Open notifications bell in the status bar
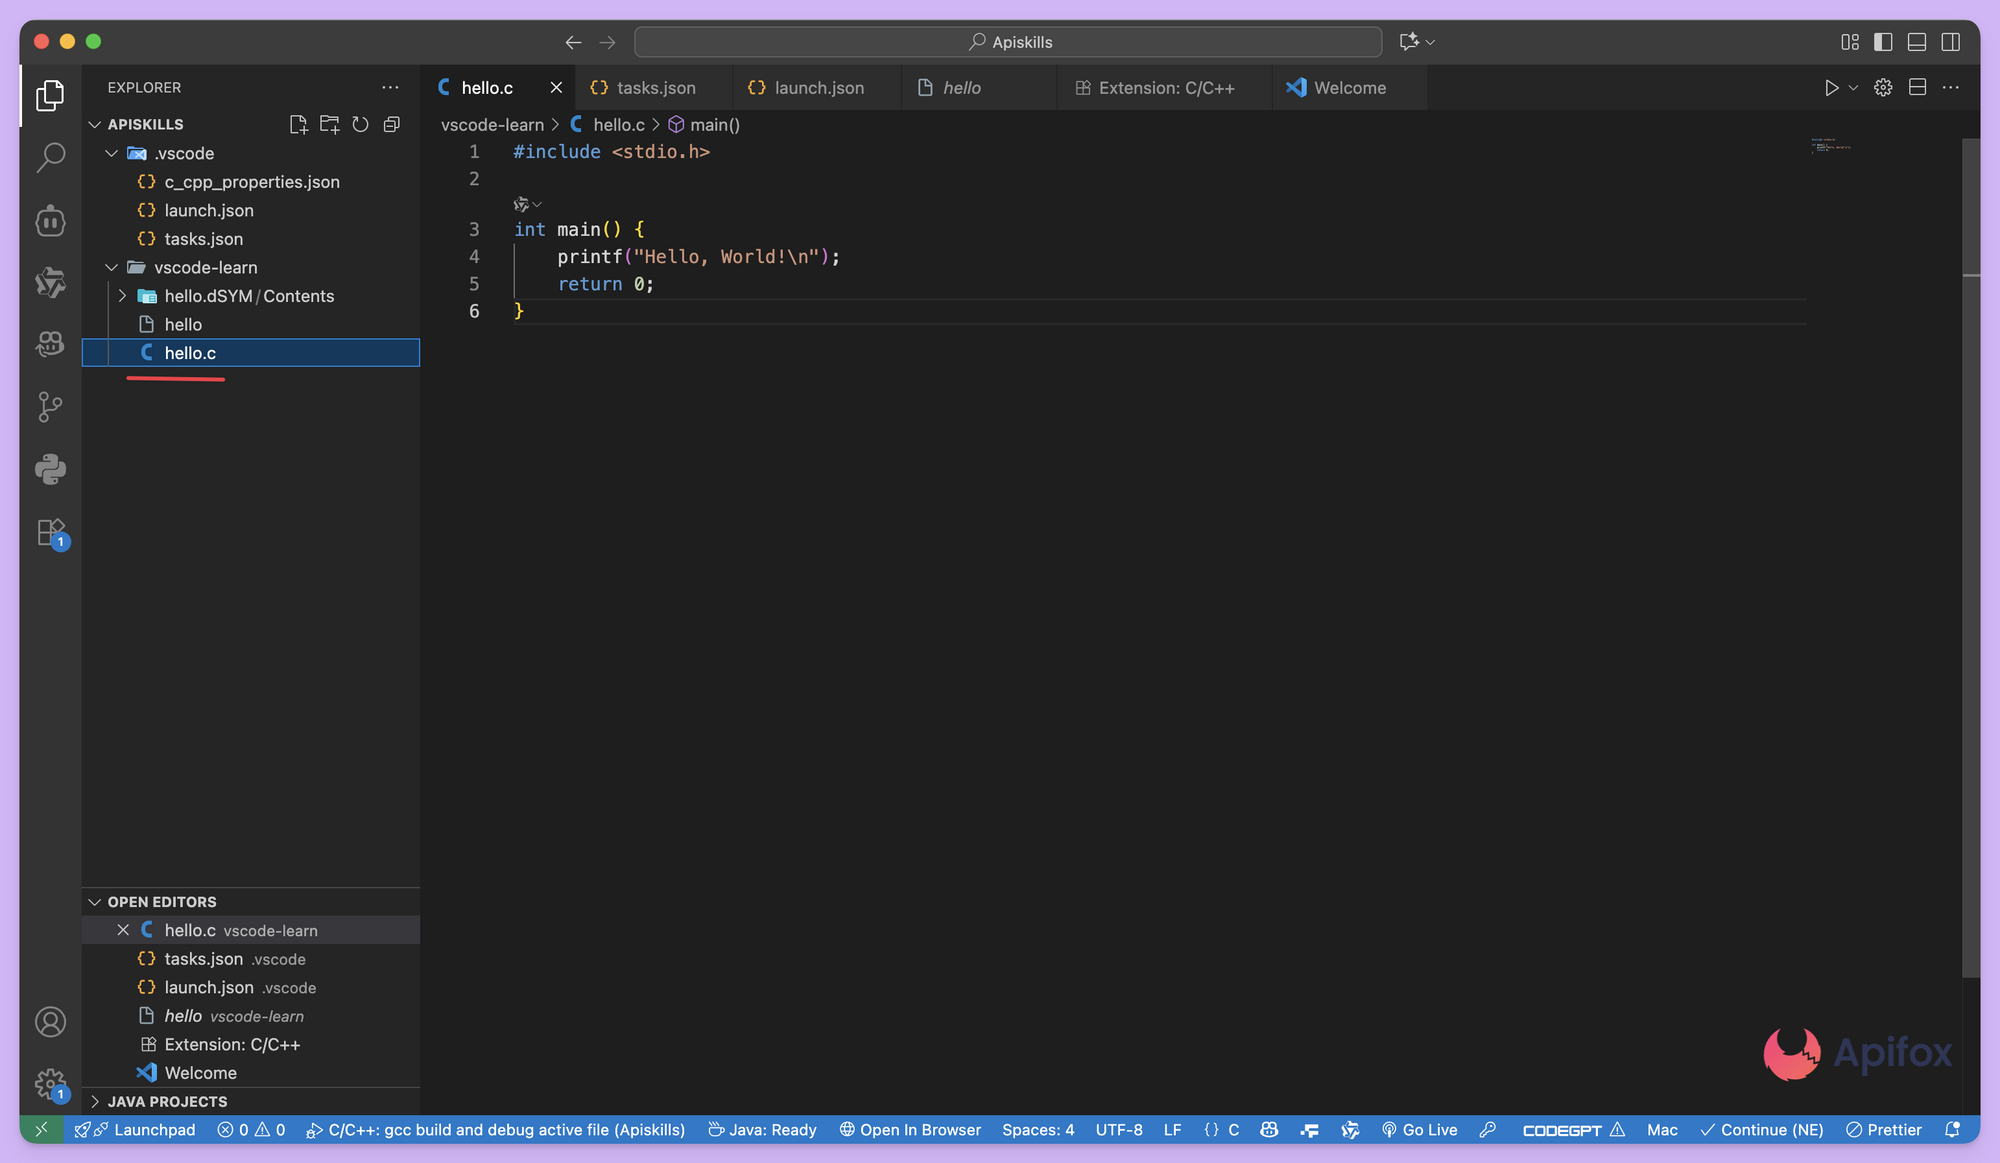The height and width of the screenshot is (1163, 2000). coord(1951,1129)
